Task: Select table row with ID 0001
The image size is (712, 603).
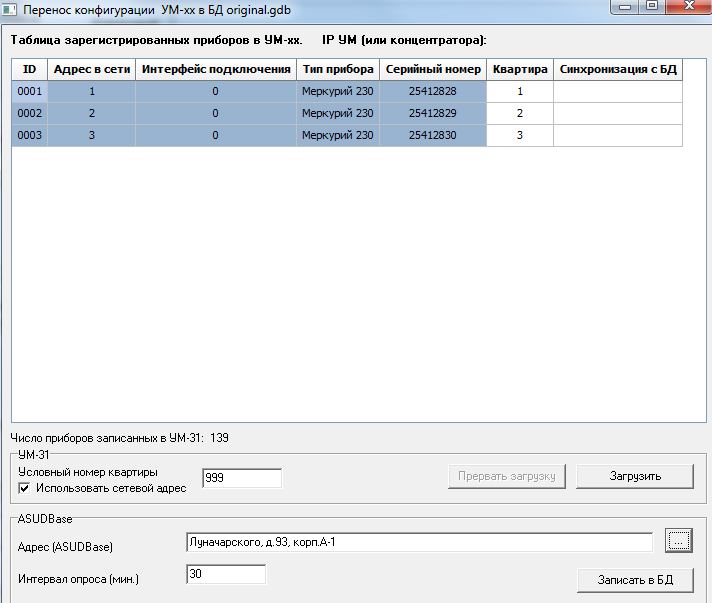Action: [x=29, y=91]
